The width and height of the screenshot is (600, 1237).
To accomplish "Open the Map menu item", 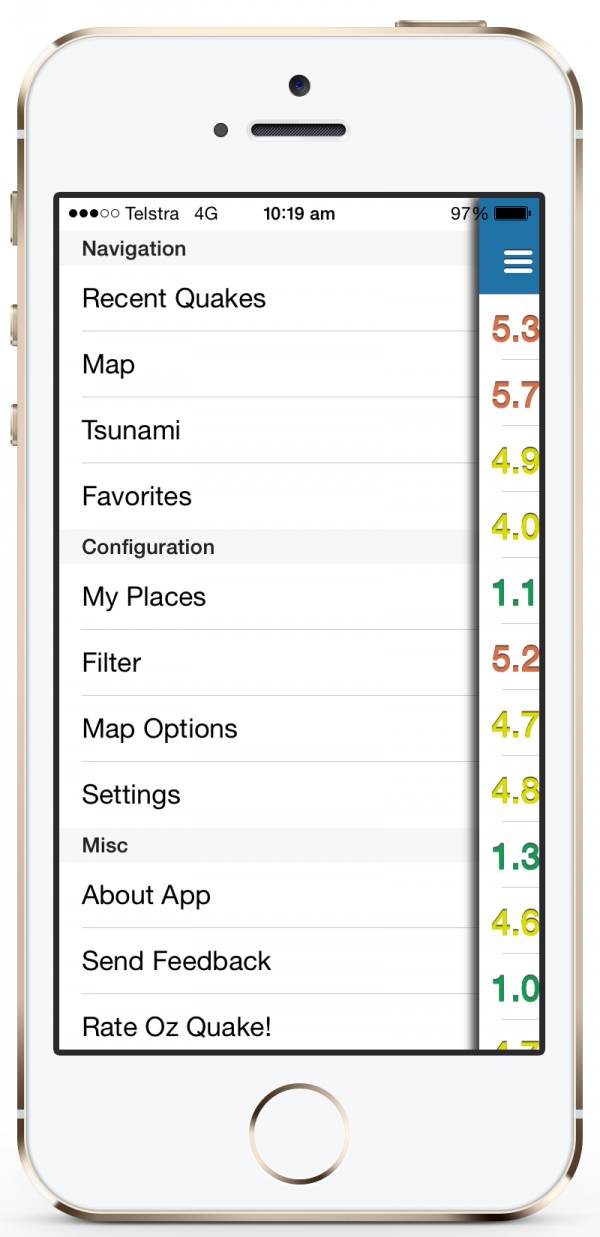I will pos(268,364).
